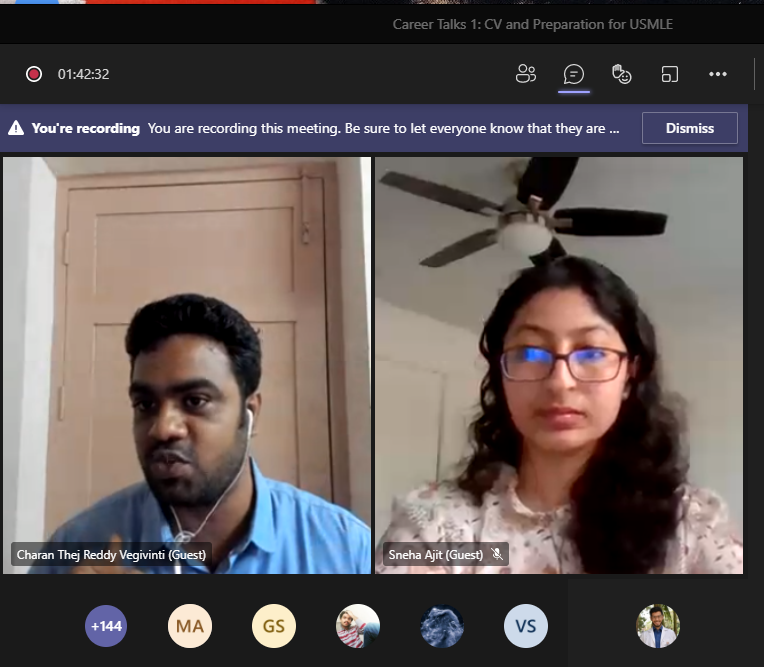Select the MA participant avatar
The width and height of the screenshot is (764, 667).
tap(190, 627)
